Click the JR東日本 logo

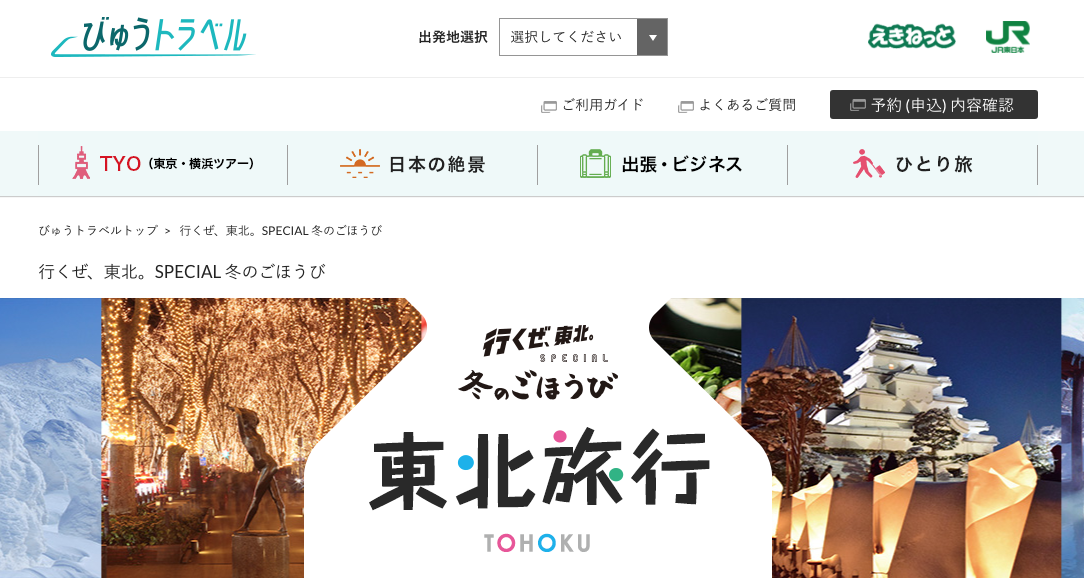click(1007, 37)
